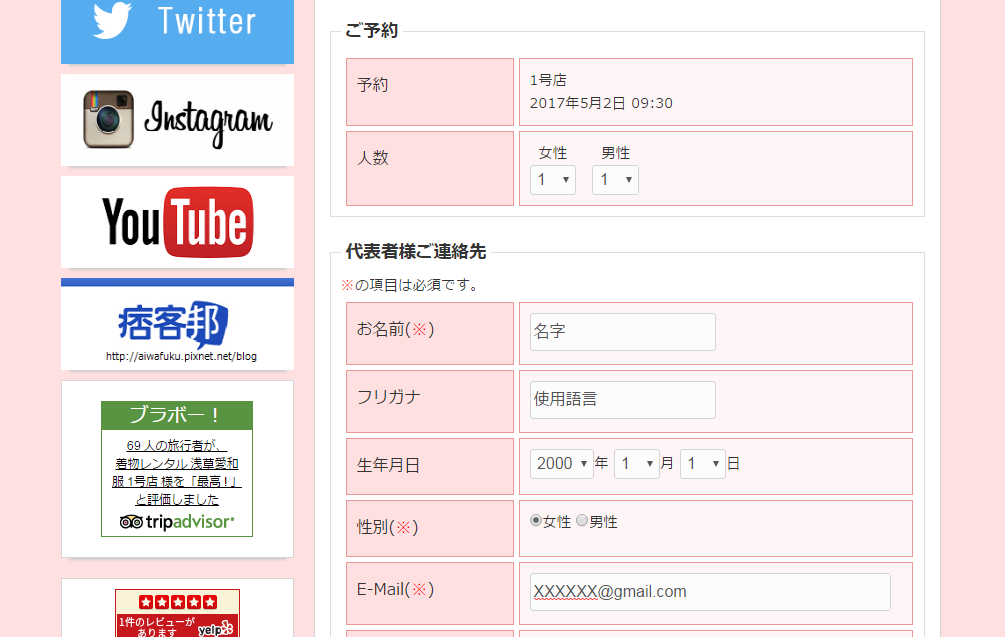
Task: Click the 生年月日 label cell
Action: pos(429,467)
